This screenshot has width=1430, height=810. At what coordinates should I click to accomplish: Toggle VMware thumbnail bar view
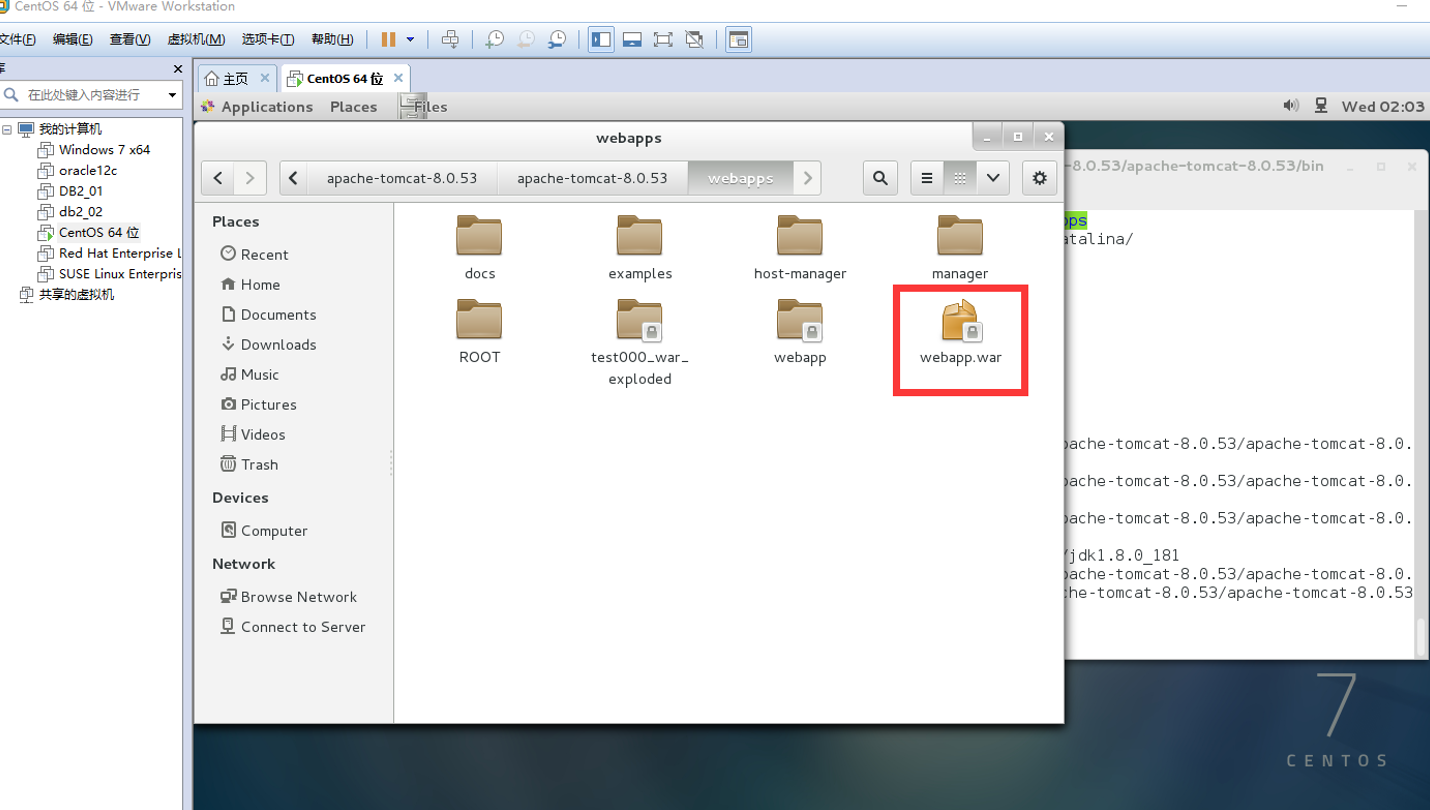tap(632, 39)
